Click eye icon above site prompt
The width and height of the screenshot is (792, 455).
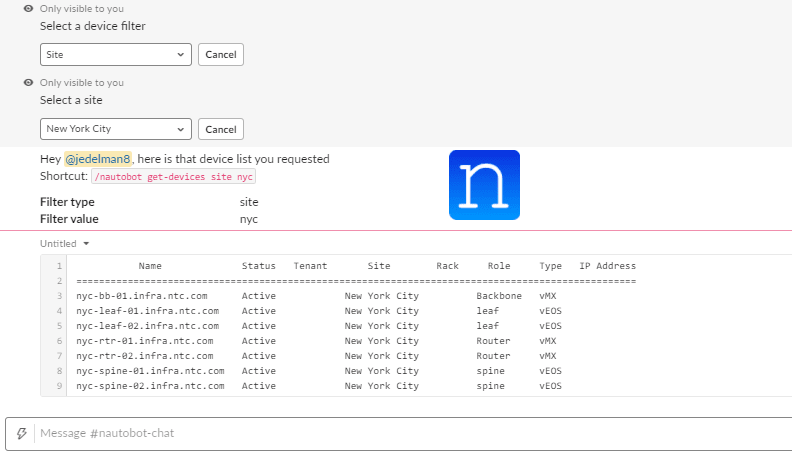pyautogui.click(x=29, y=82)
